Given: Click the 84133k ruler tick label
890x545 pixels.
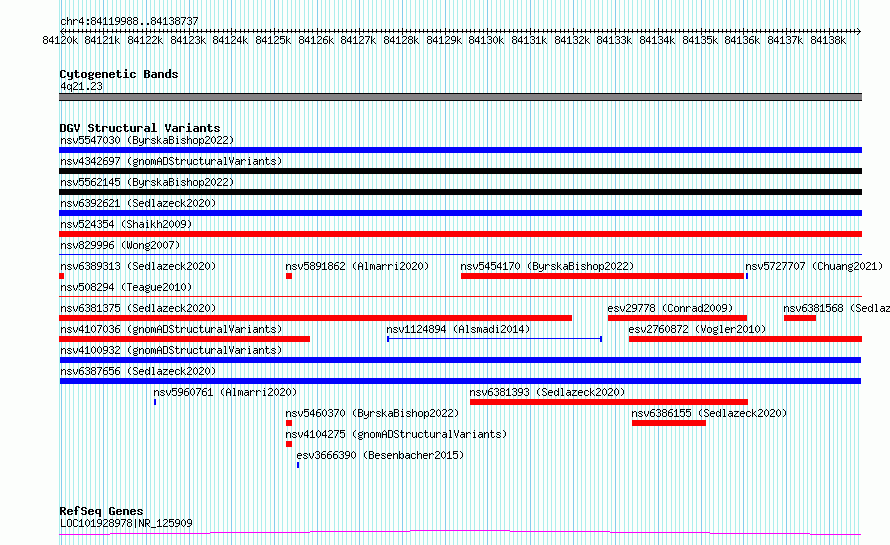Looking at the screenshot, I should click(x=614, y=40).
